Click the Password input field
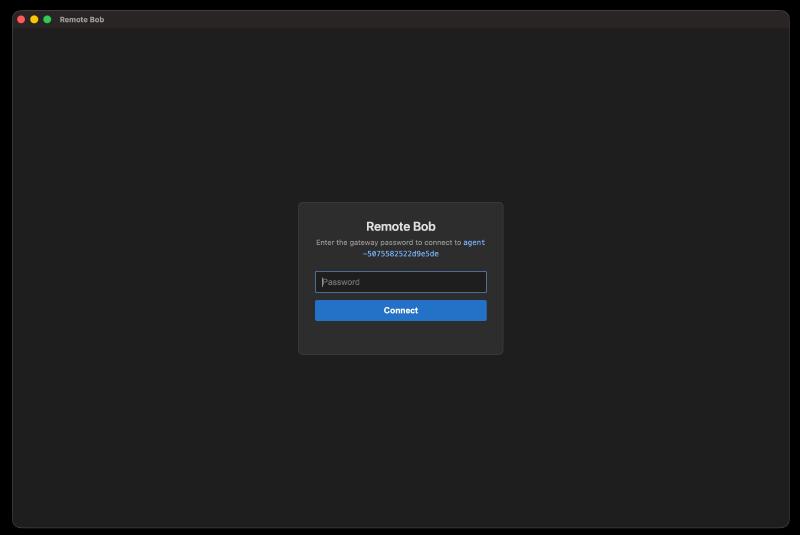 [x=401, y=282]
